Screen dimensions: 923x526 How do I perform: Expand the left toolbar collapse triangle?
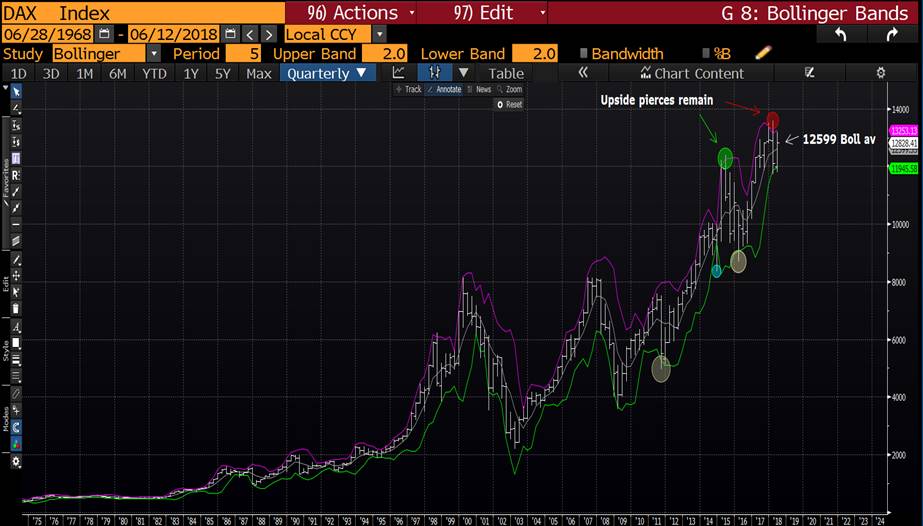(5, 88)
